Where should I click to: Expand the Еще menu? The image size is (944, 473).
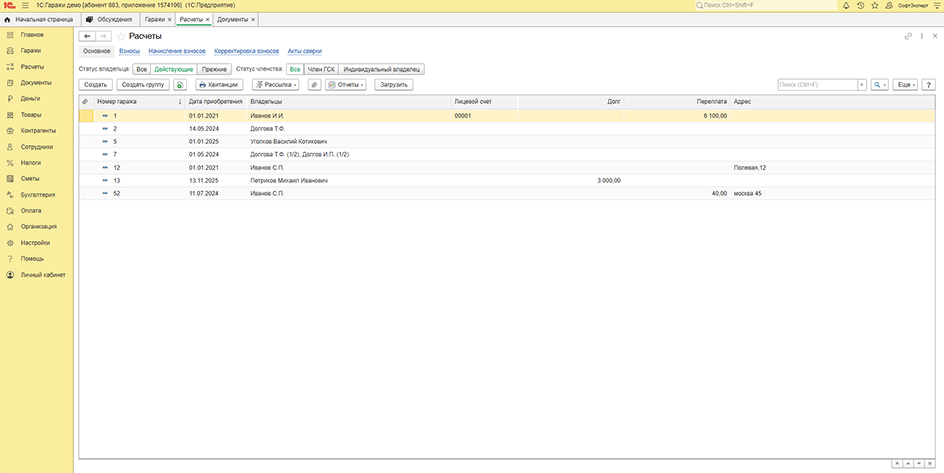pyautogui.click(x=906, y=85)
